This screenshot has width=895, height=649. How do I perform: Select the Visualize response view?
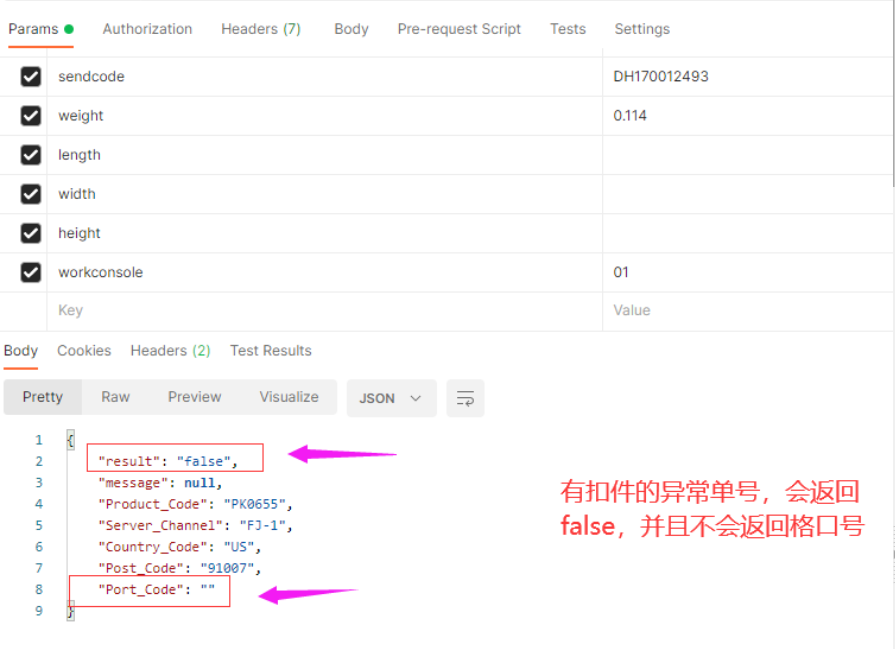[288, 397]
